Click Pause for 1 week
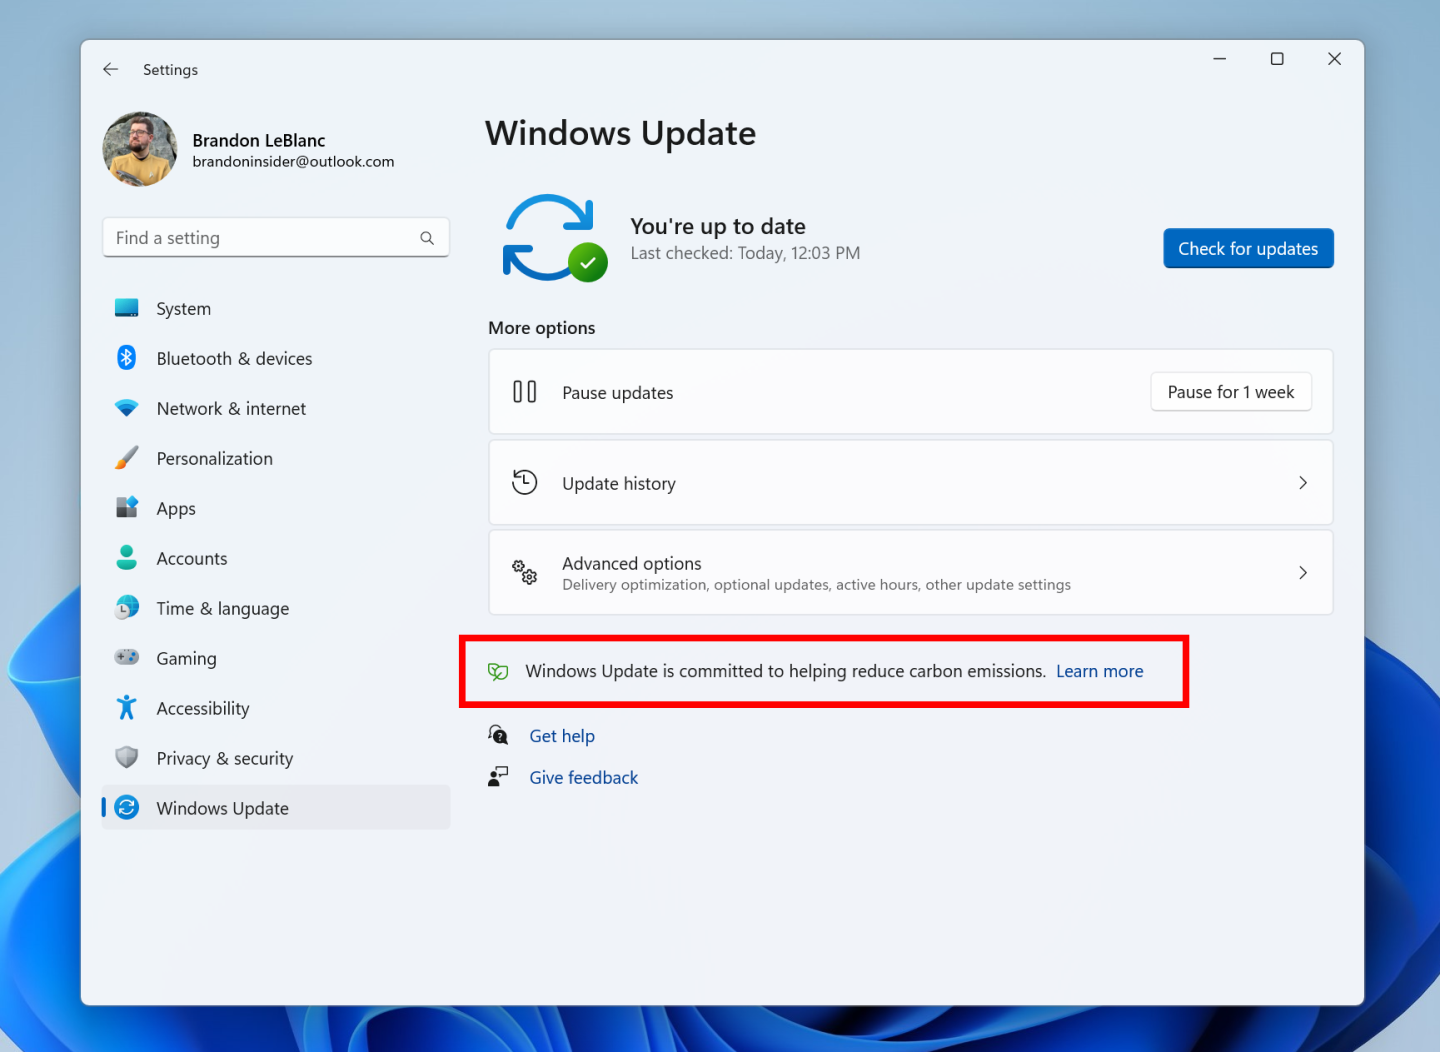The image size is (1440, 1052). tap(1231, 392)
